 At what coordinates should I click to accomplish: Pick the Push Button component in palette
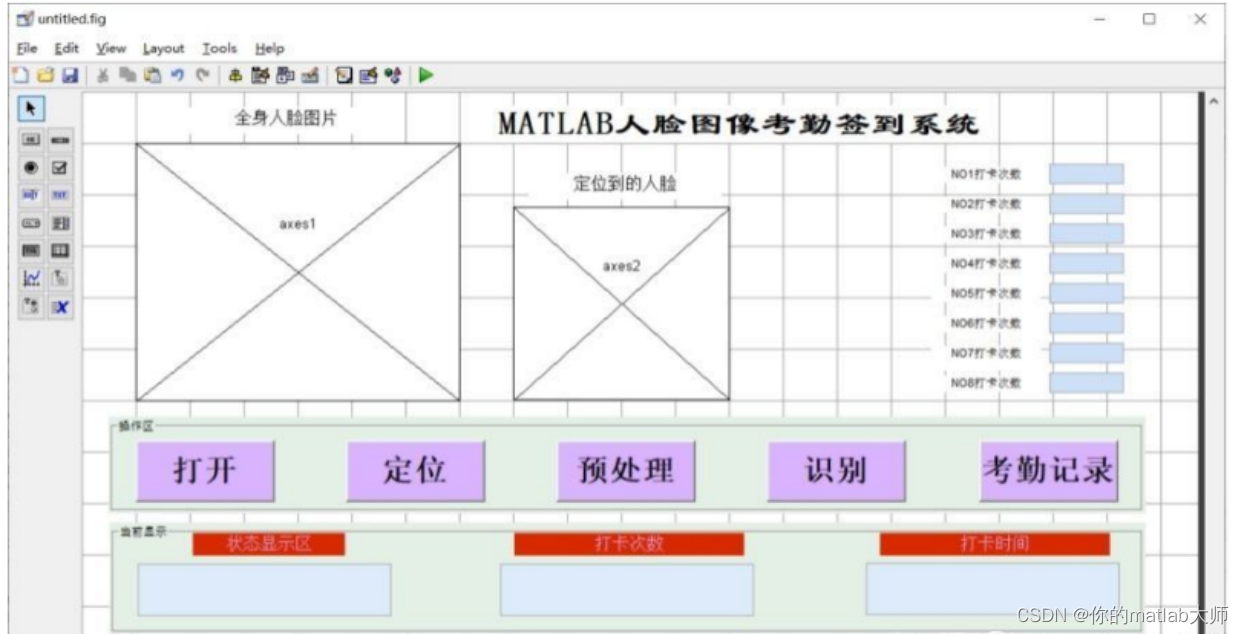(x=31, y=141)
